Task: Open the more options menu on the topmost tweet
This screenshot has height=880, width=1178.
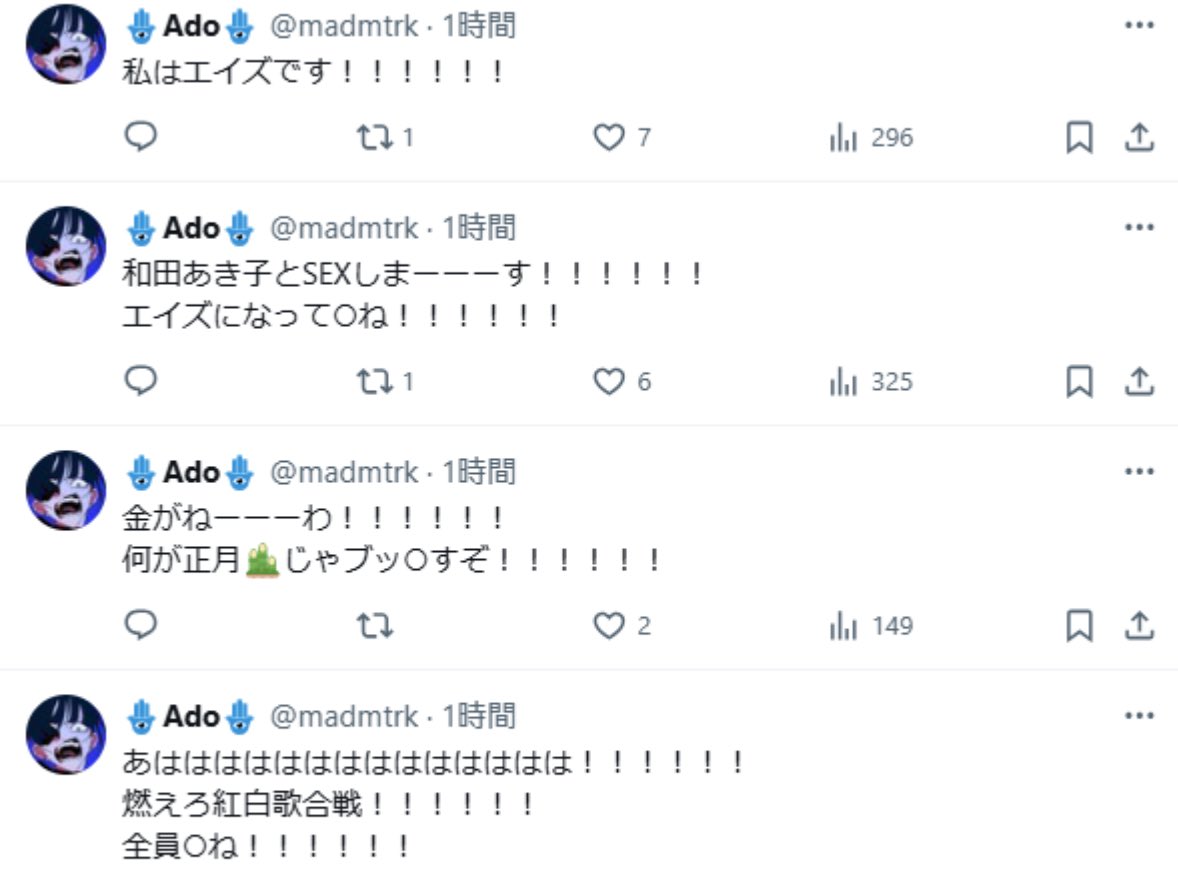Action: point(1140,25)
